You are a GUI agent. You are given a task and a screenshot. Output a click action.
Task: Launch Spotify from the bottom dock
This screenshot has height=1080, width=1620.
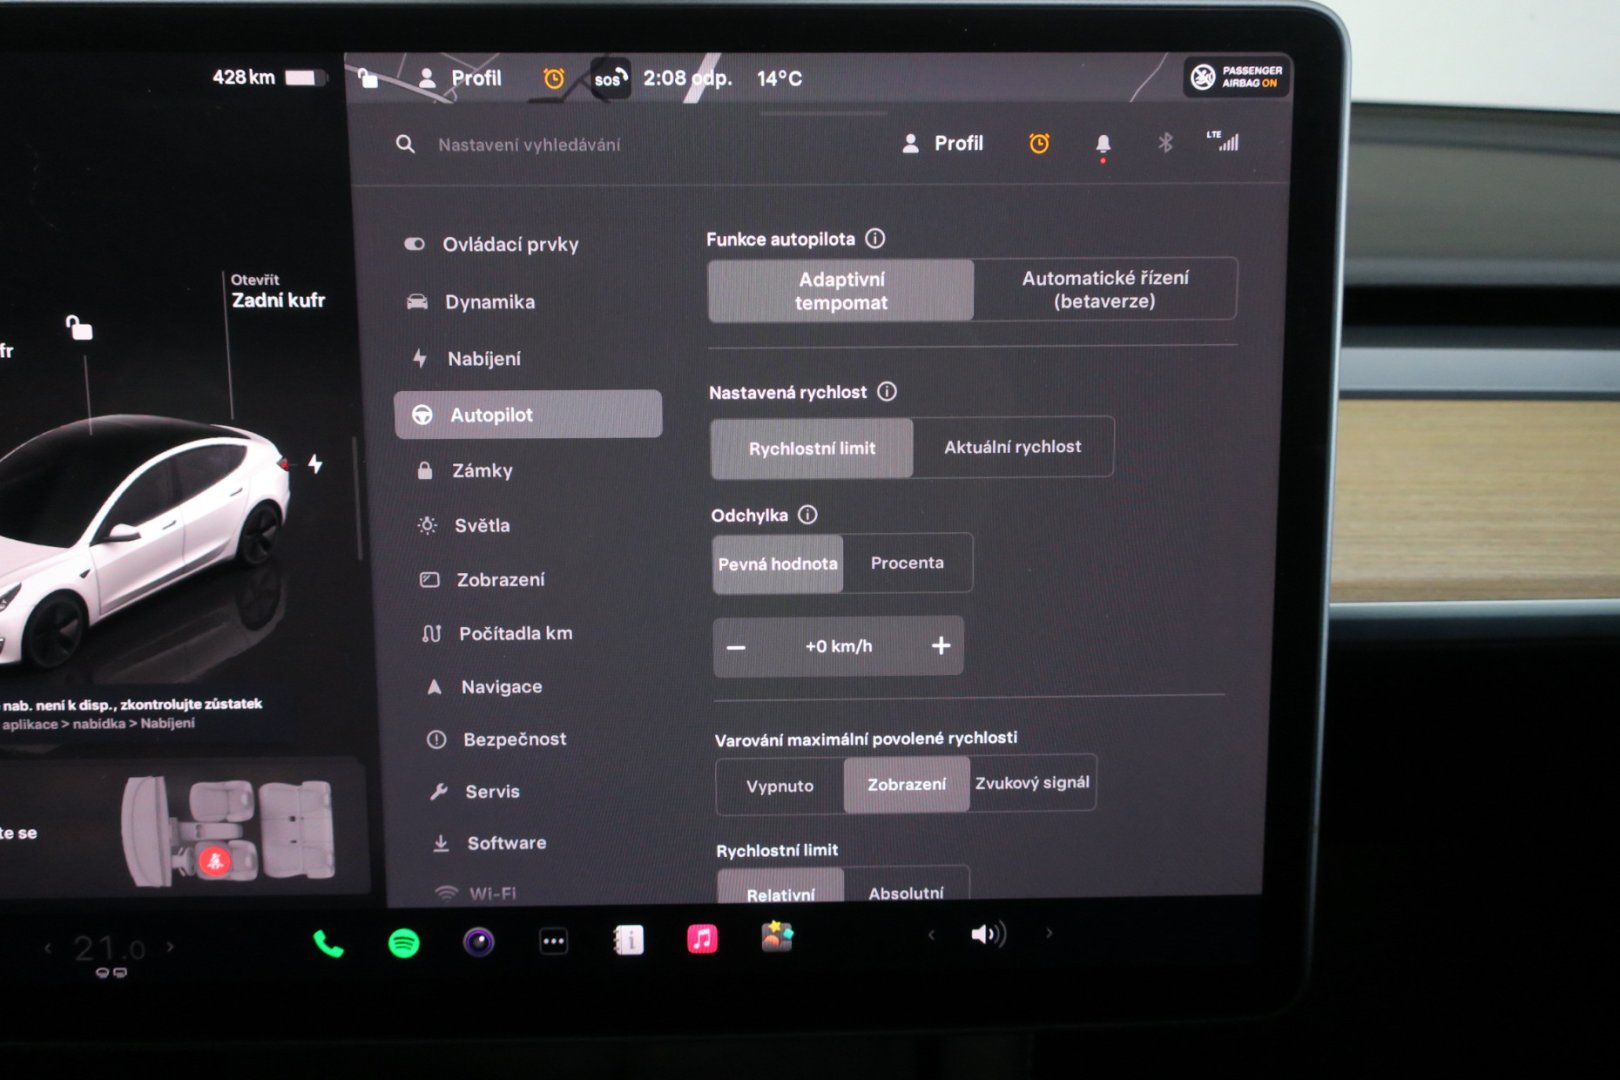(x=404, y=942)
